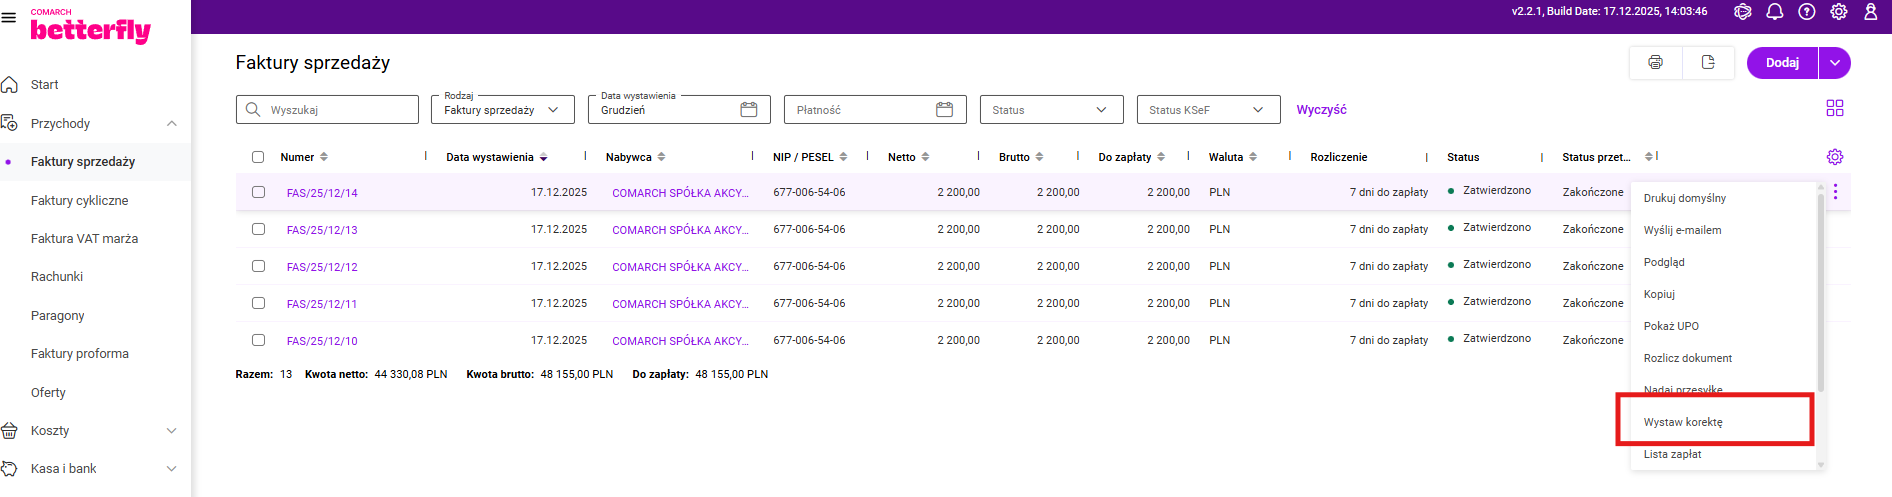Viewport: 1892px width, 497px height.
Task: Click the Wyczyść filters link
Action: pyautogui.click(x=1321, y=110)
